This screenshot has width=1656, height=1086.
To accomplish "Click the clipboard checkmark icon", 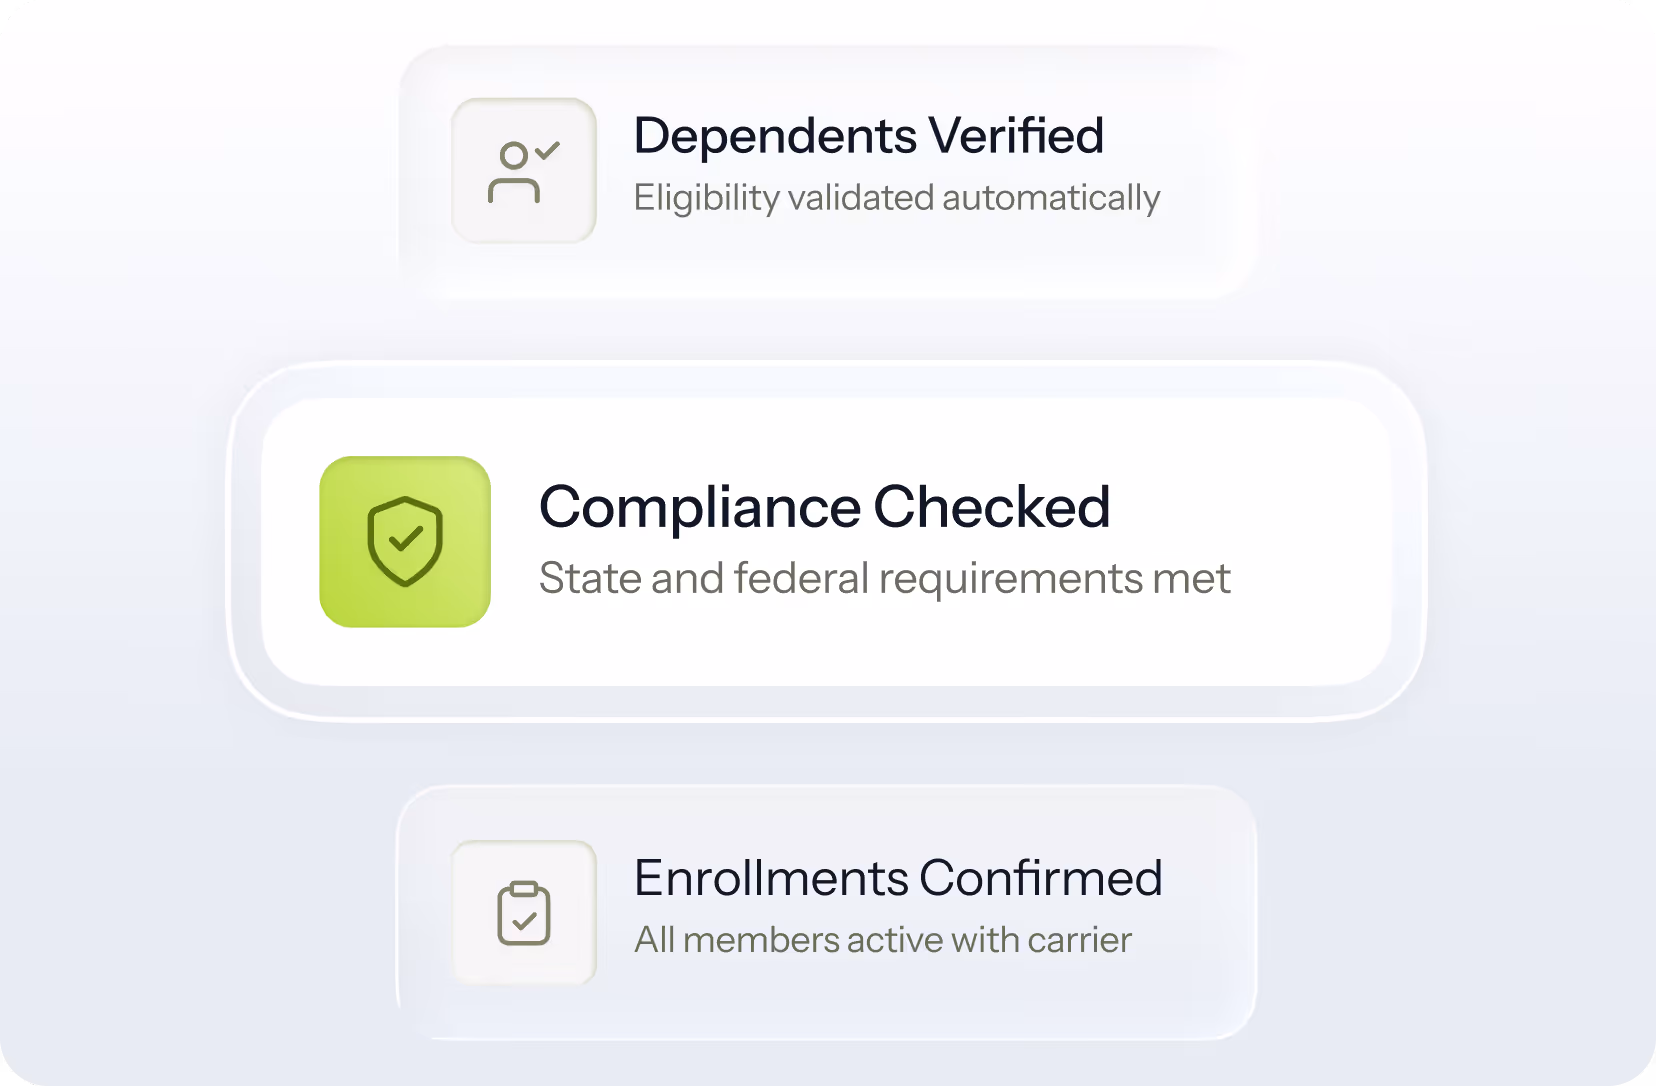I will click(524, 913).
